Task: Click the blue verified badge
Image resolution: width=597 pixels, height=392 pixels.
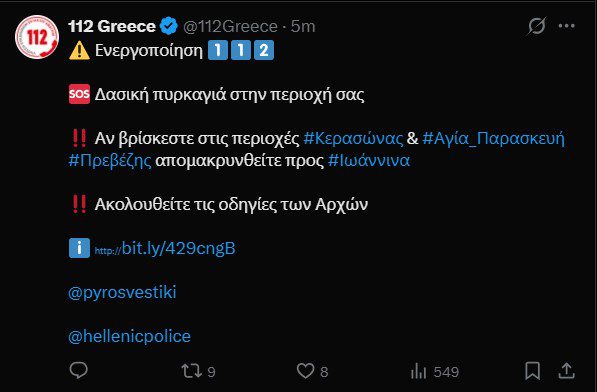Action: click(x=169, y=26)
